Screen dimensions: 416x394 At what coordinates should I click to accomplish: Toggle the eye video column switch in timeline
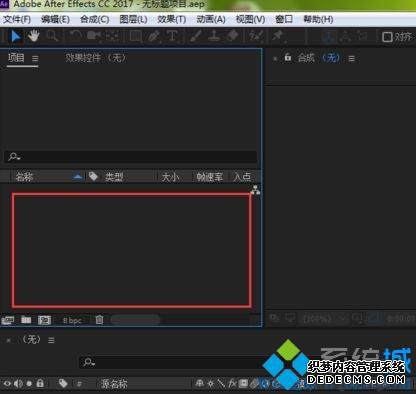(7, 384)
